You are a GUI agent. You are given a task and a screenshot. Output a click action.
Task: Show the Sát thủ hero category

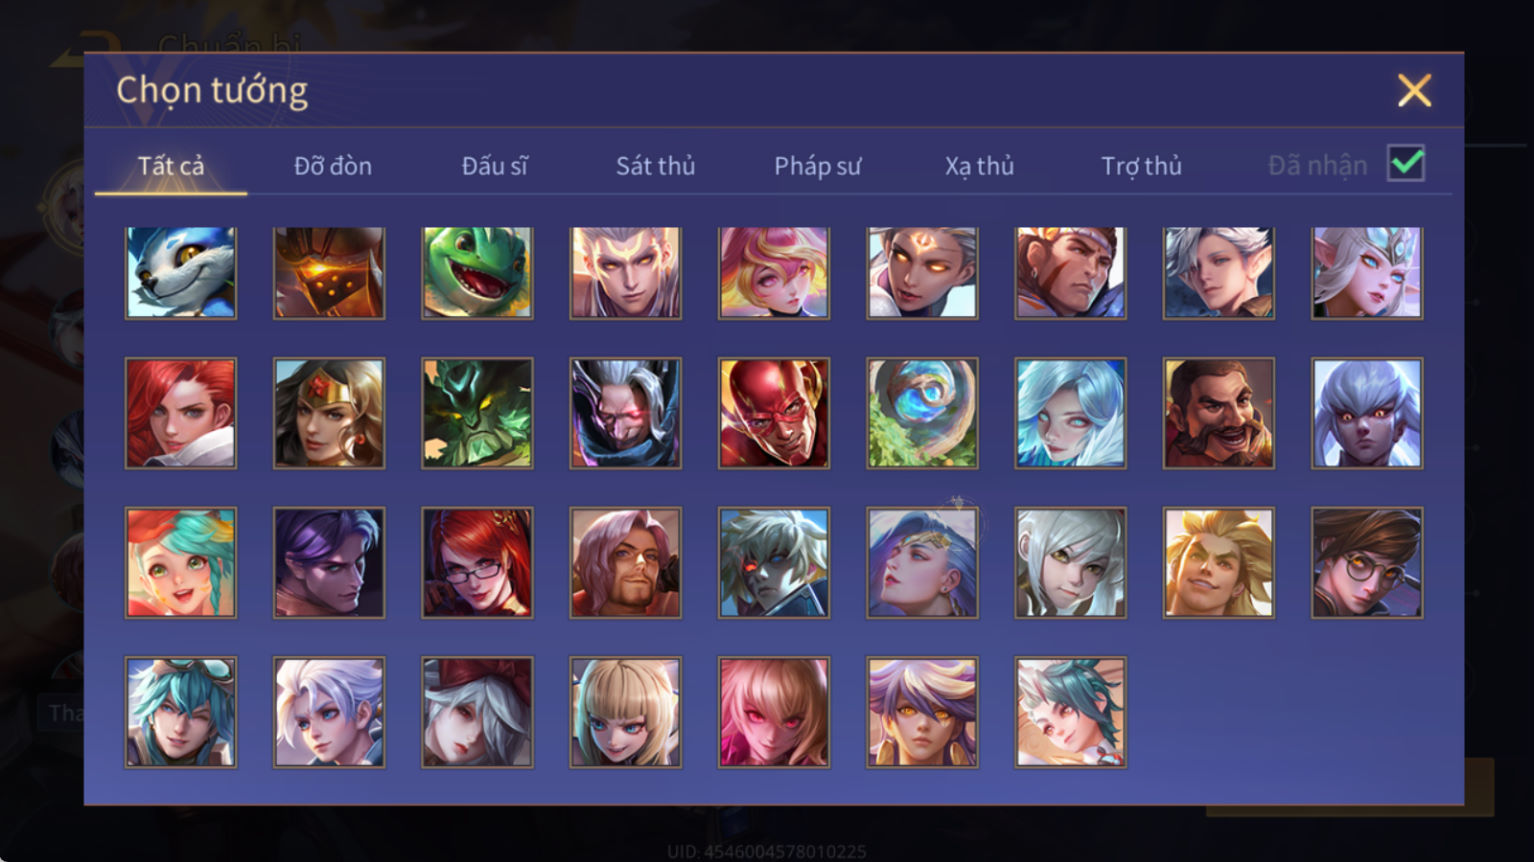point(655,166)
